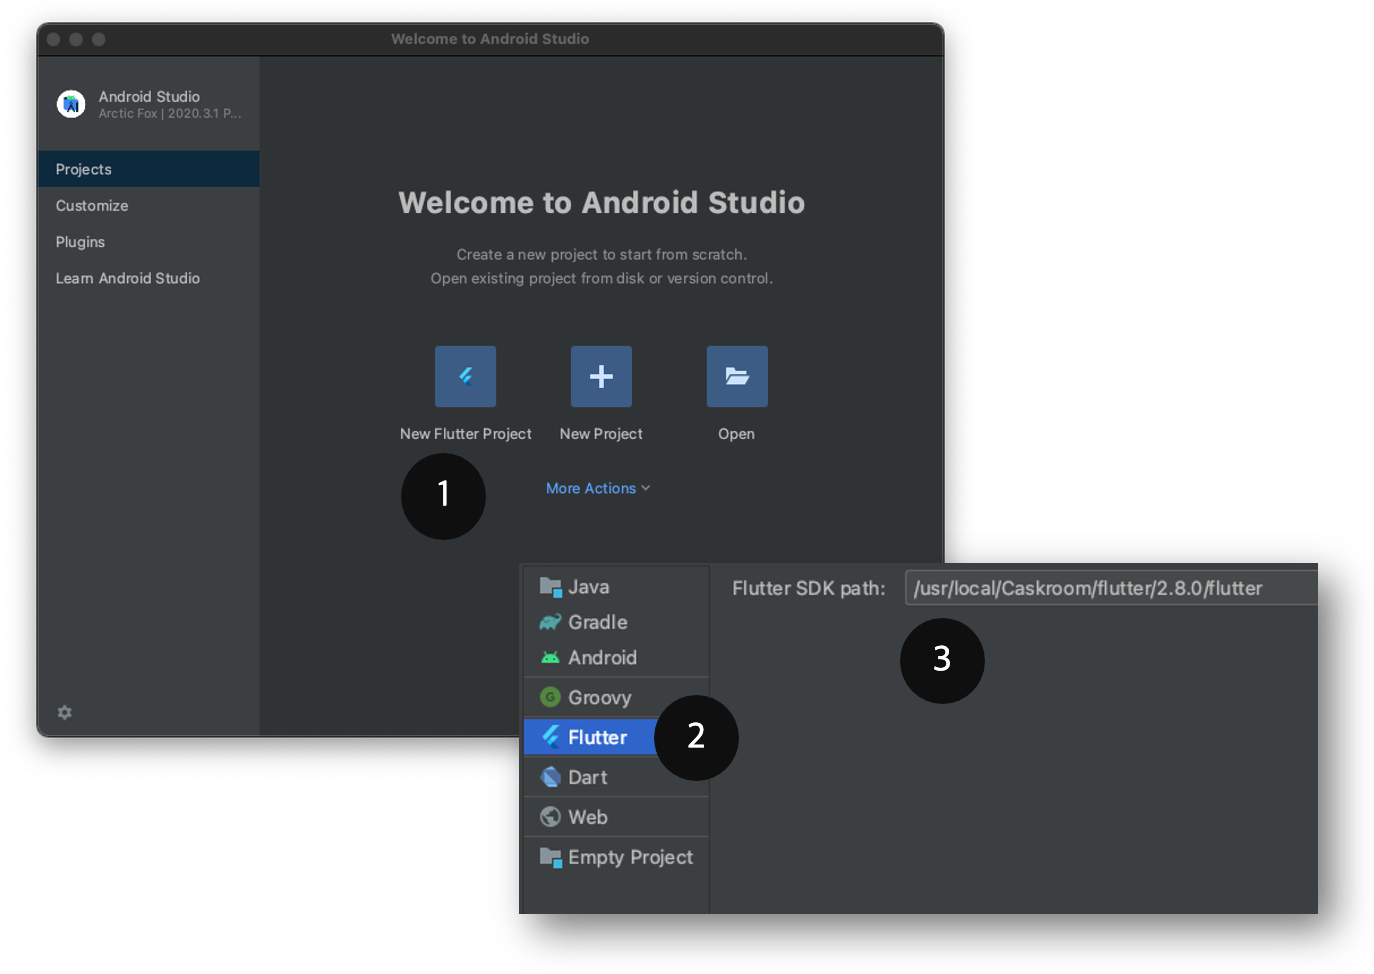
Task: Click the New Flutter Project label
Action: (466, 434)
